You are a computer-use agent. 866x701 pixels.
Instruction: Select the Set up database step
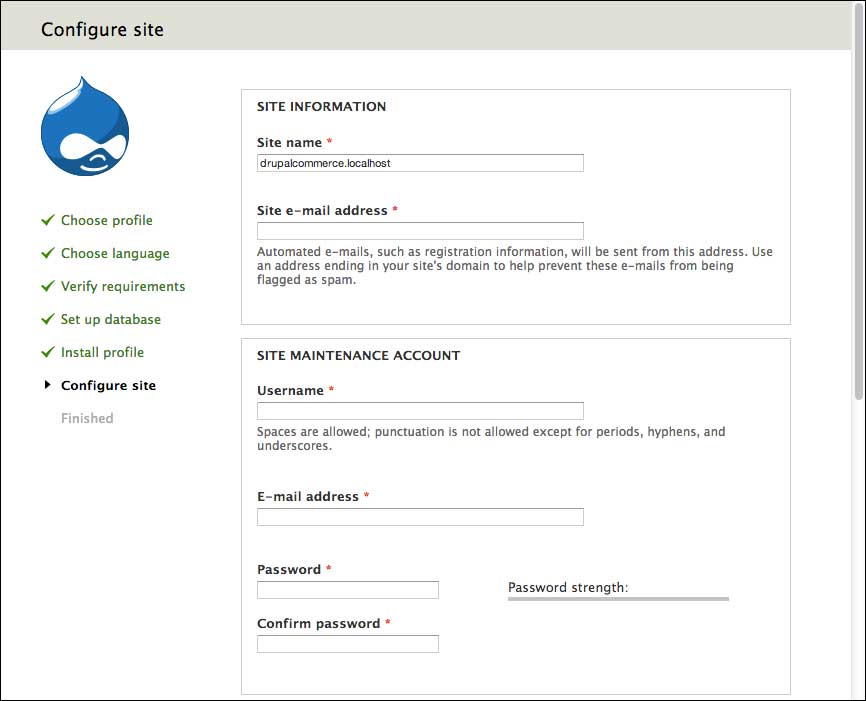[111, 319]
